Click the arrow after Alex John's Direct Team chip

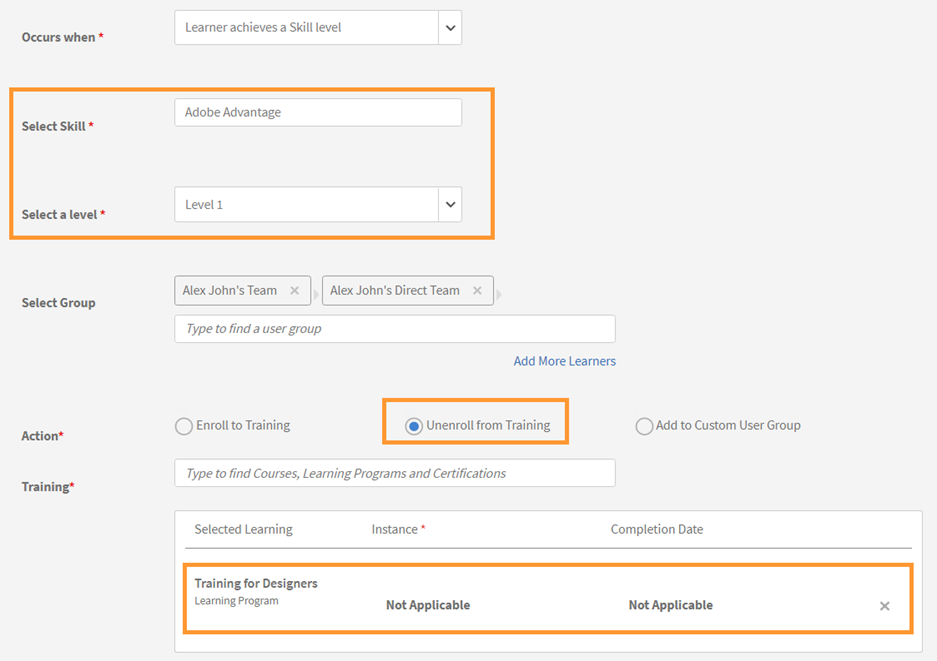point(499,294)
